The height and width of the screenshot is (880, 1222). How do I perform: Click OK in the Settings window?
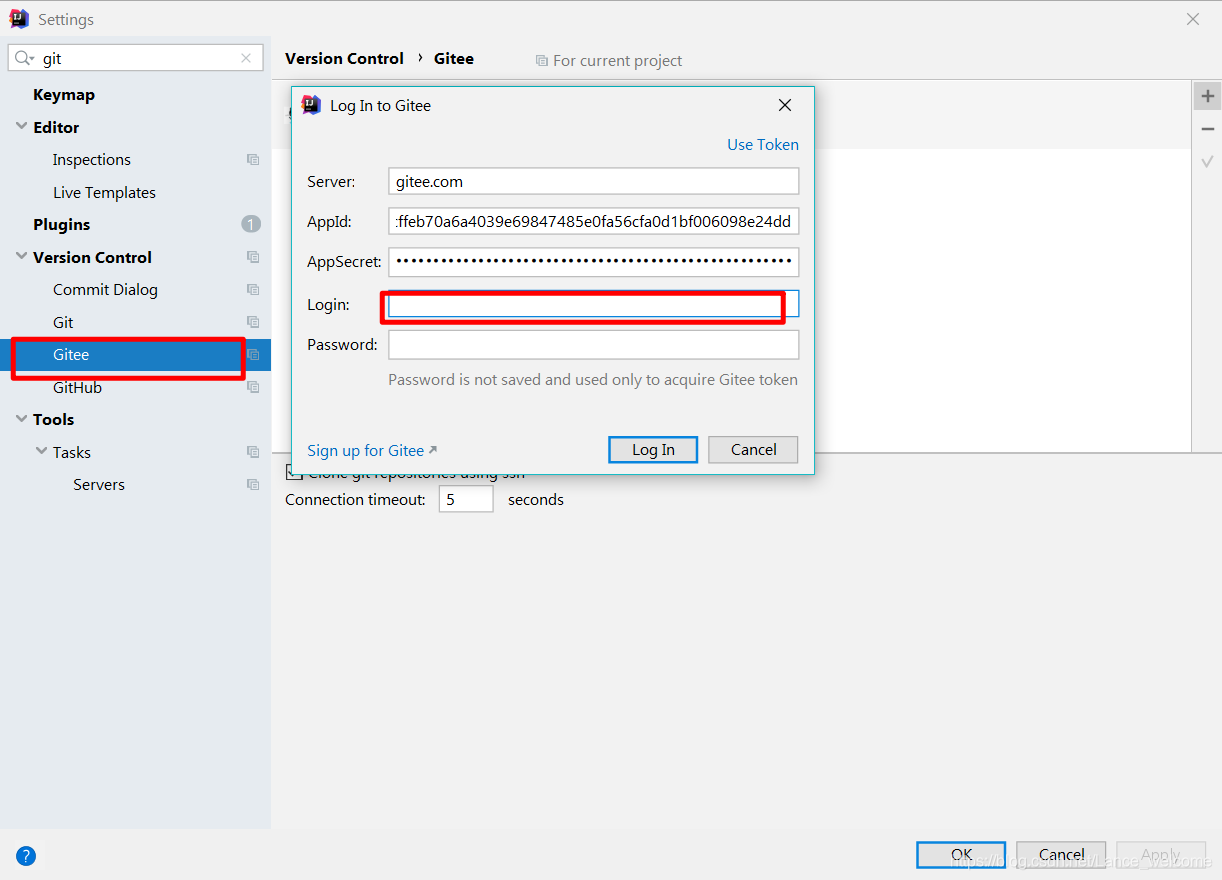tap(961, 855)
